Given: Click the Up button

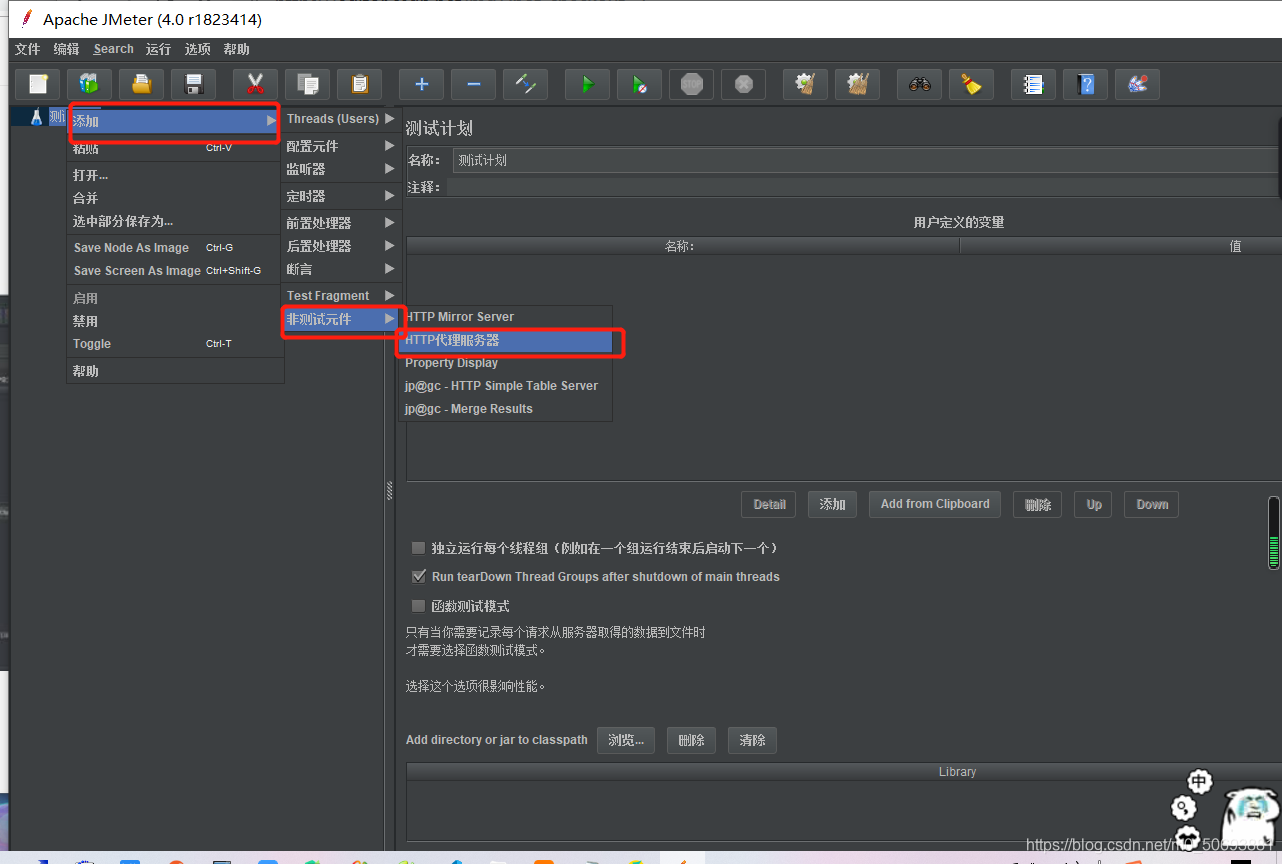Looking at the screenshot, I should click(x=1094, y=504).
